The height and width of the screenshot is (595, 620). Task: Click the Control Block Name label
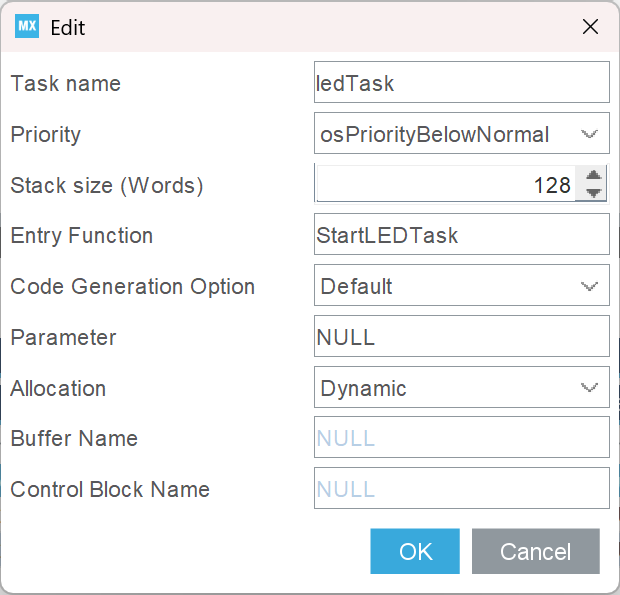coord(110,489)
